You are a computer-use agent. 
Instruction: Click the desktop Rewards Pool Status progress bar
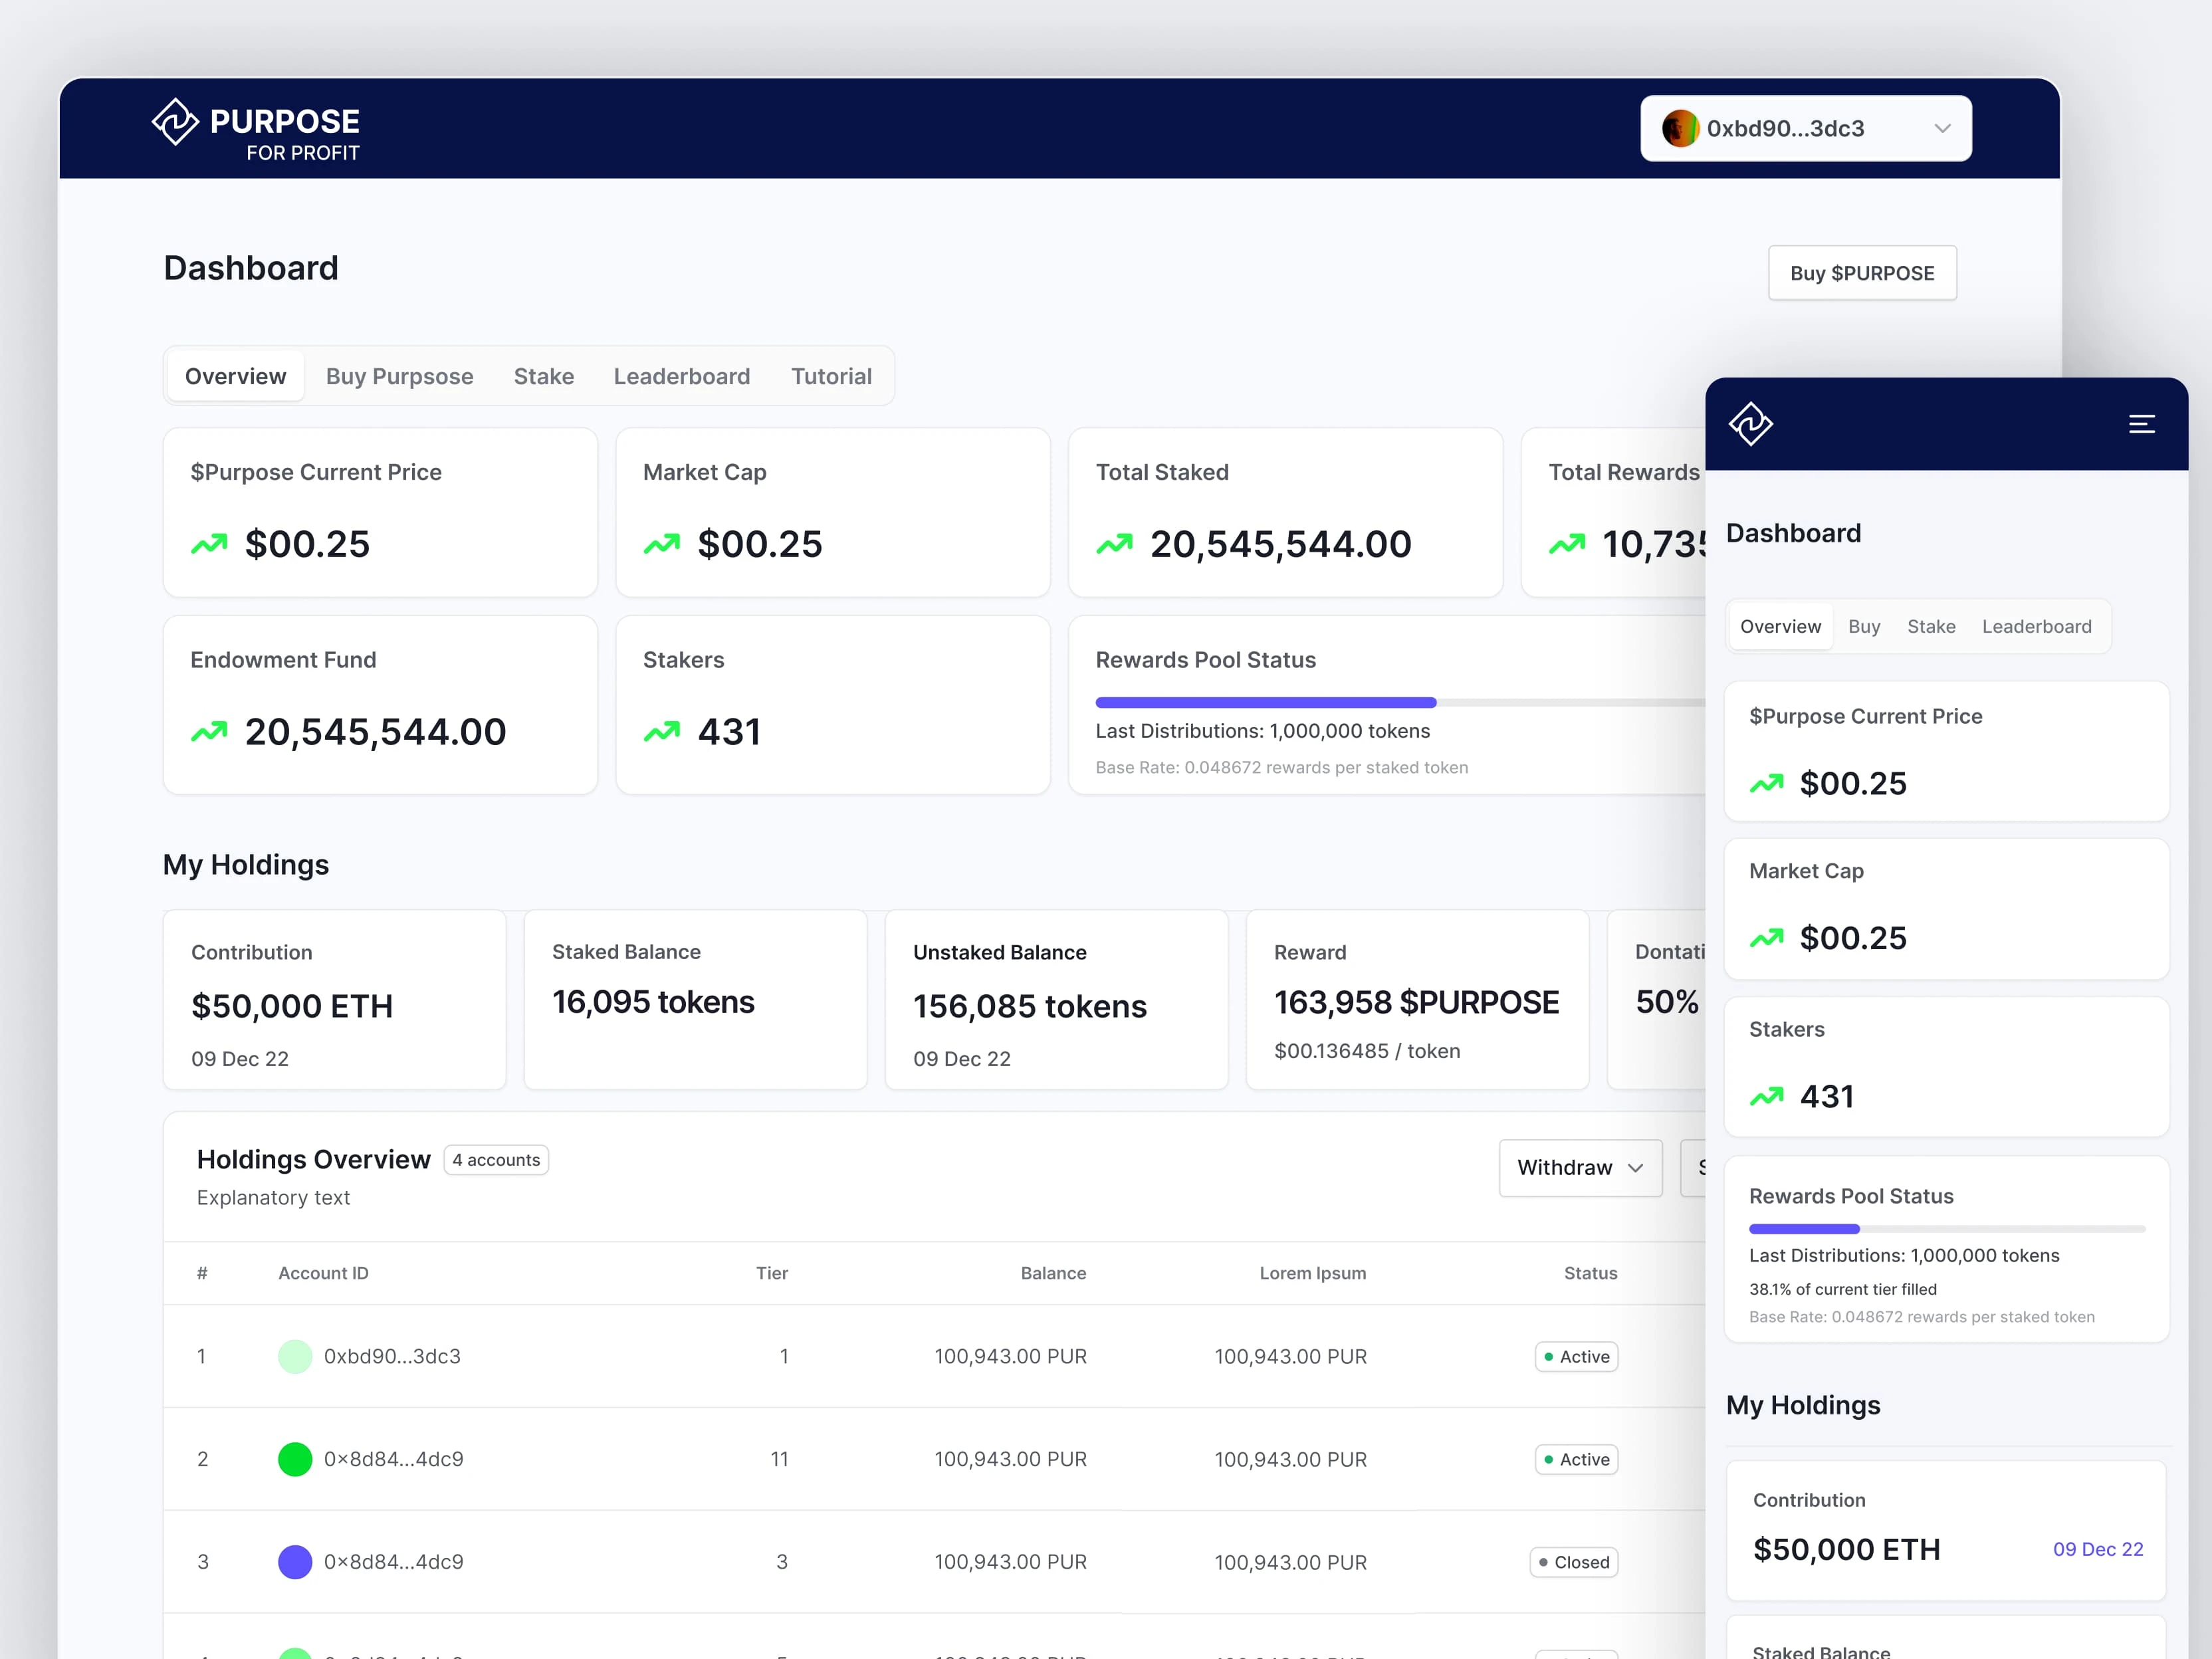(x=1400, y=703)
